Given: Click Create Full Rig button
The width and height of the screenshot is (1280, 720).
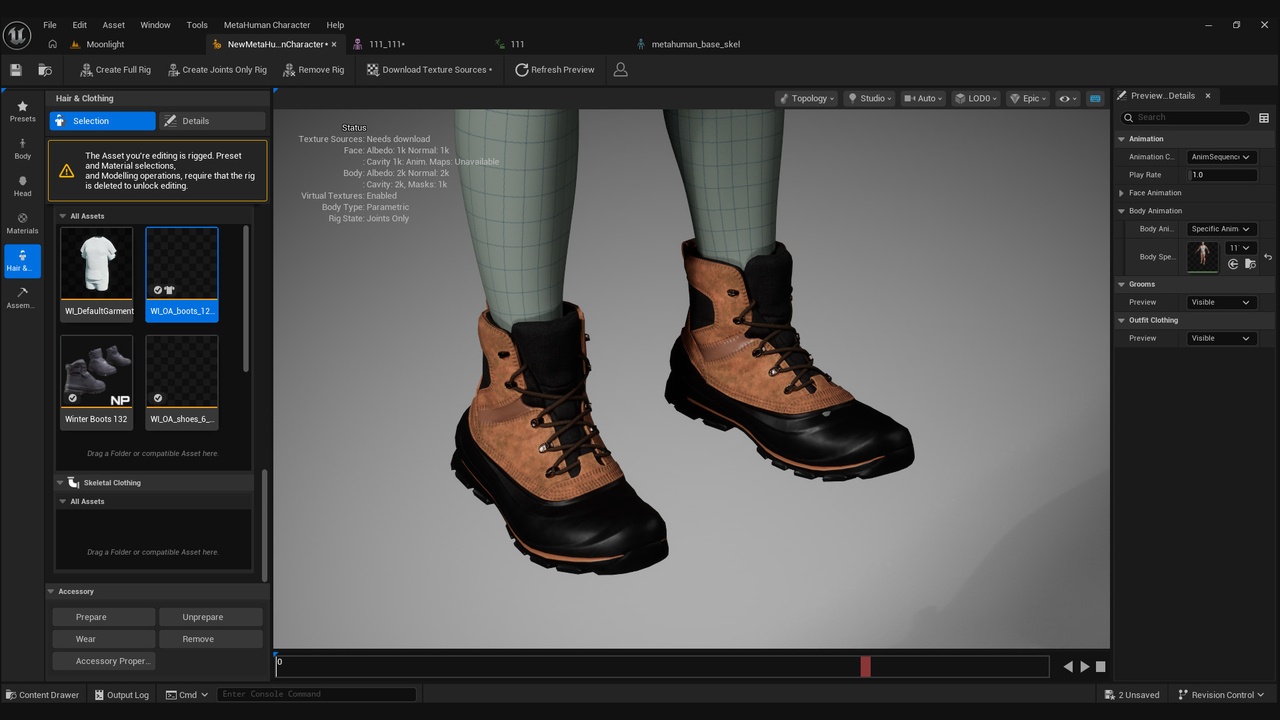Looking at the screenshot, I should [114, 70].
